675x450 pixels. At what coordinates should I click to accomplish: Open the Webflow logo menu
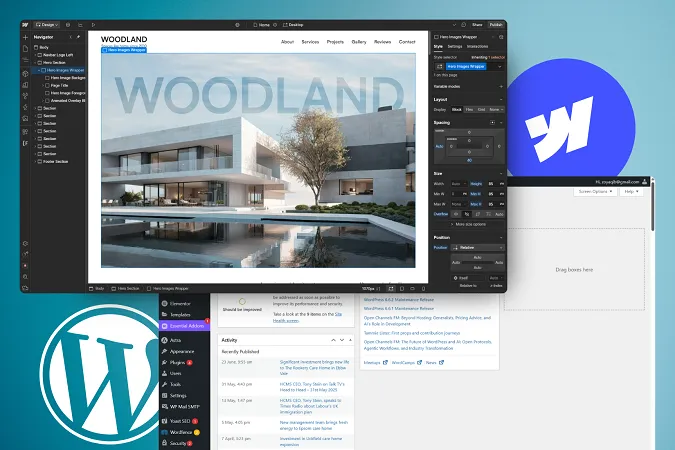[25, 25]
